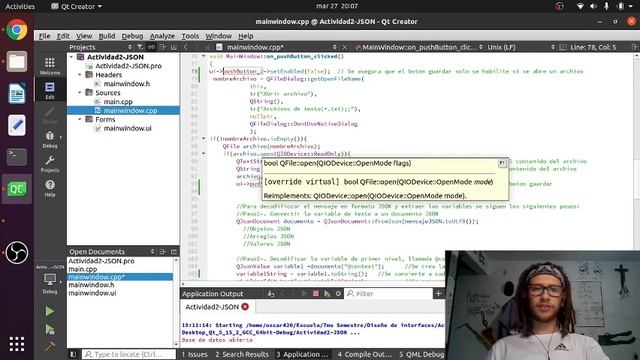Screen dimensions: 640x360
Task: Open kit selector monitor icon
Action: pyautogui.click(x=50, y=283)
